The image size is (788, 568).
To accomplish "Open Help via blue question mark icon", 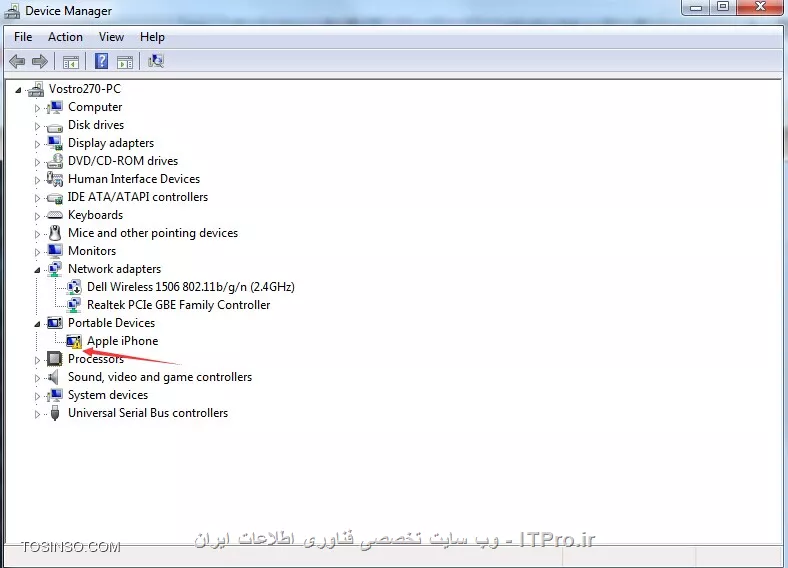I will click(x=102, y=61).
